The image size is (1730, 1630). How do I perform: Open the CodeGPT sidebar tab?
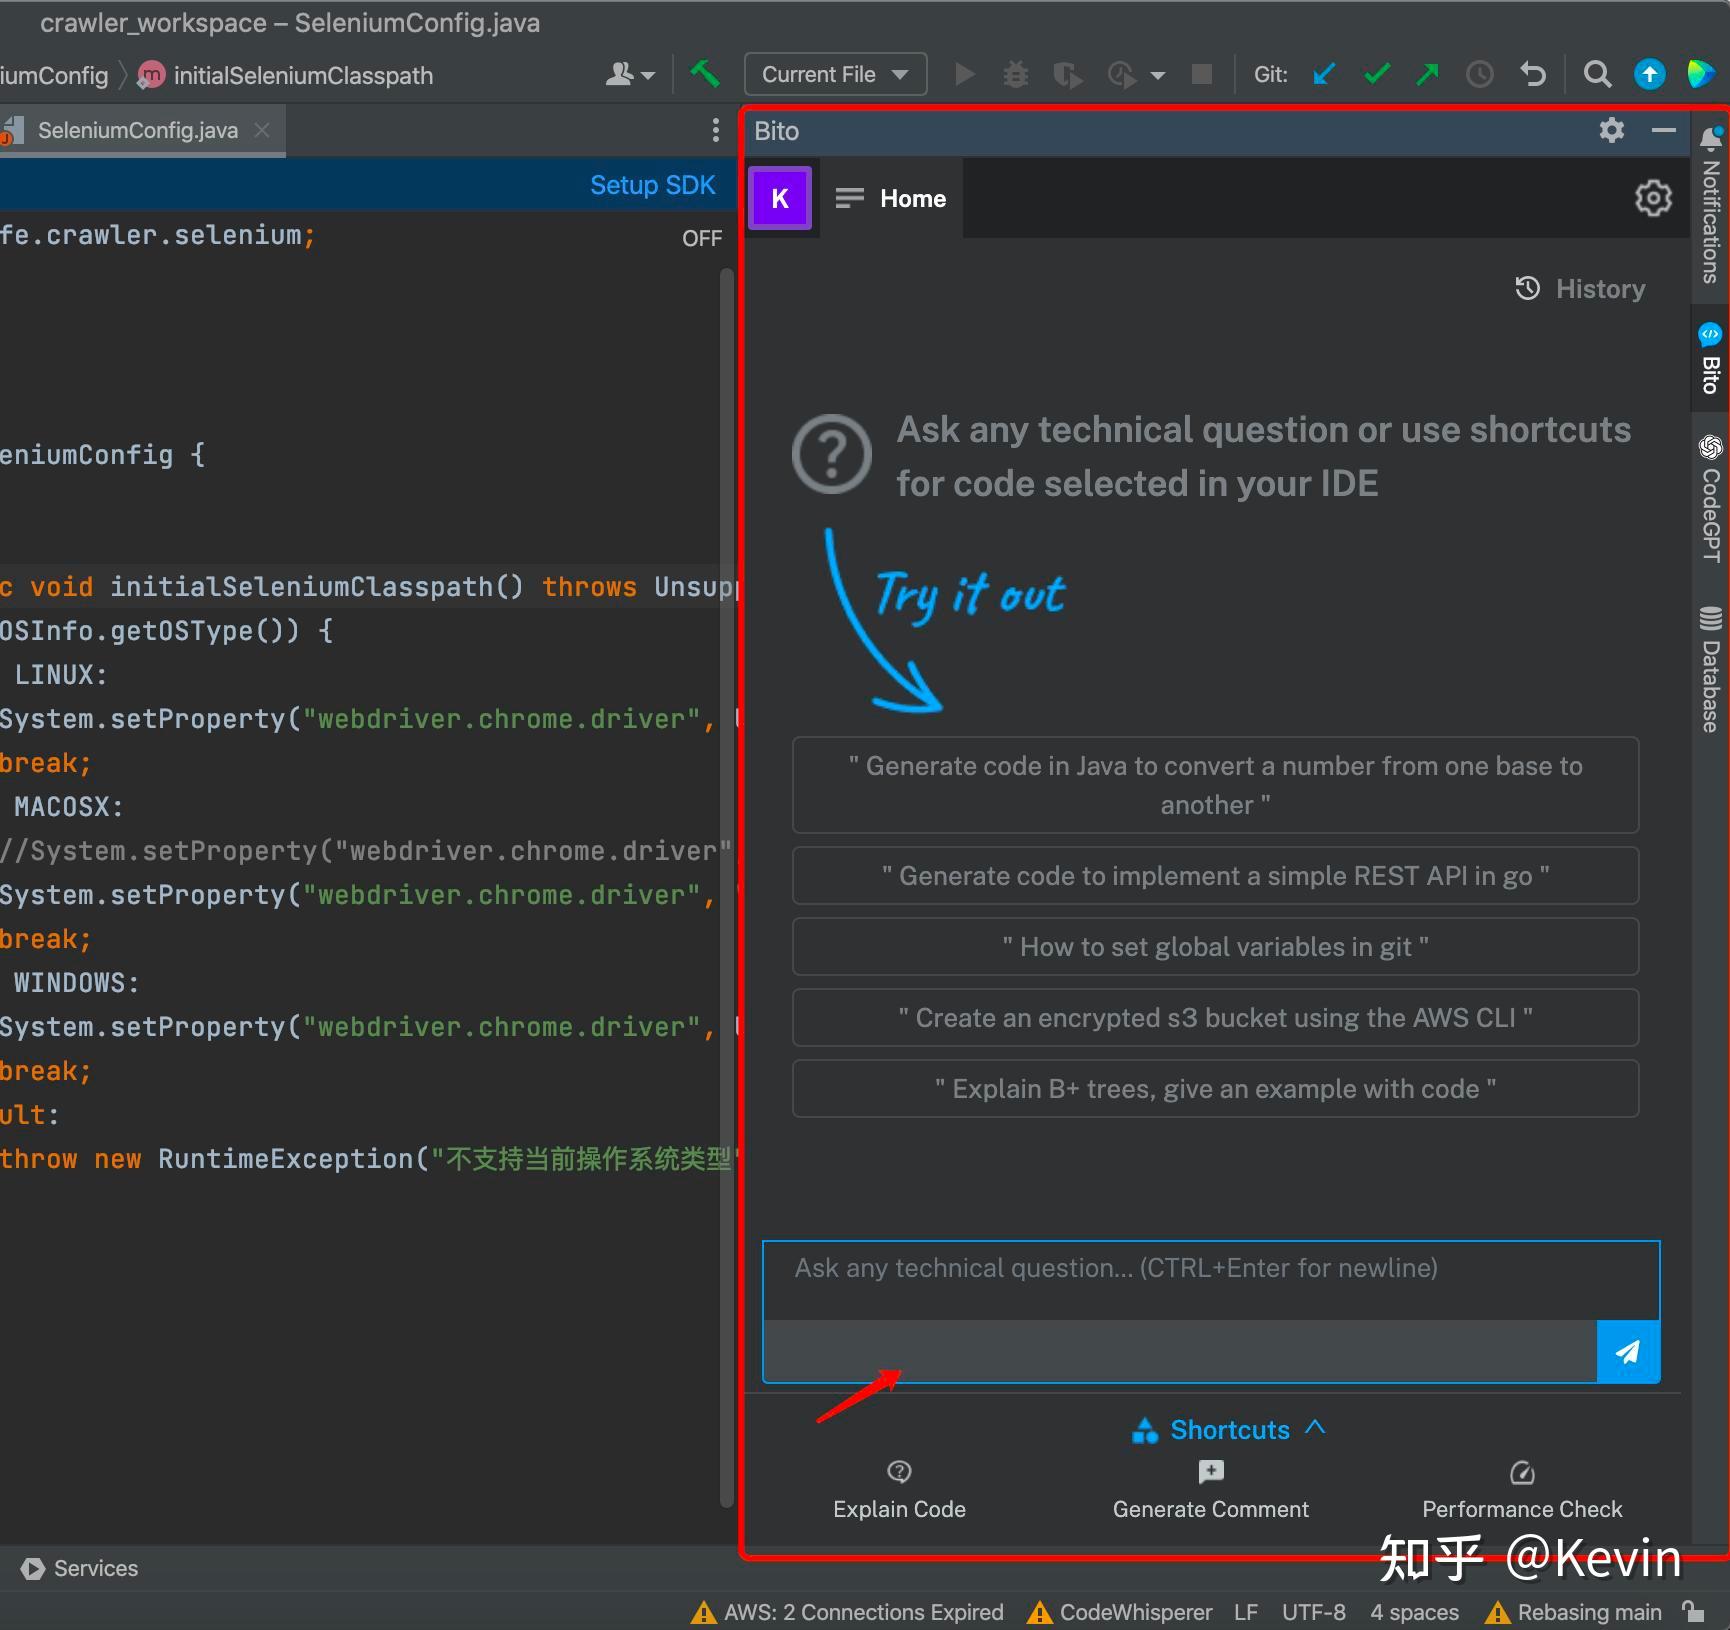coord(1710,498)
